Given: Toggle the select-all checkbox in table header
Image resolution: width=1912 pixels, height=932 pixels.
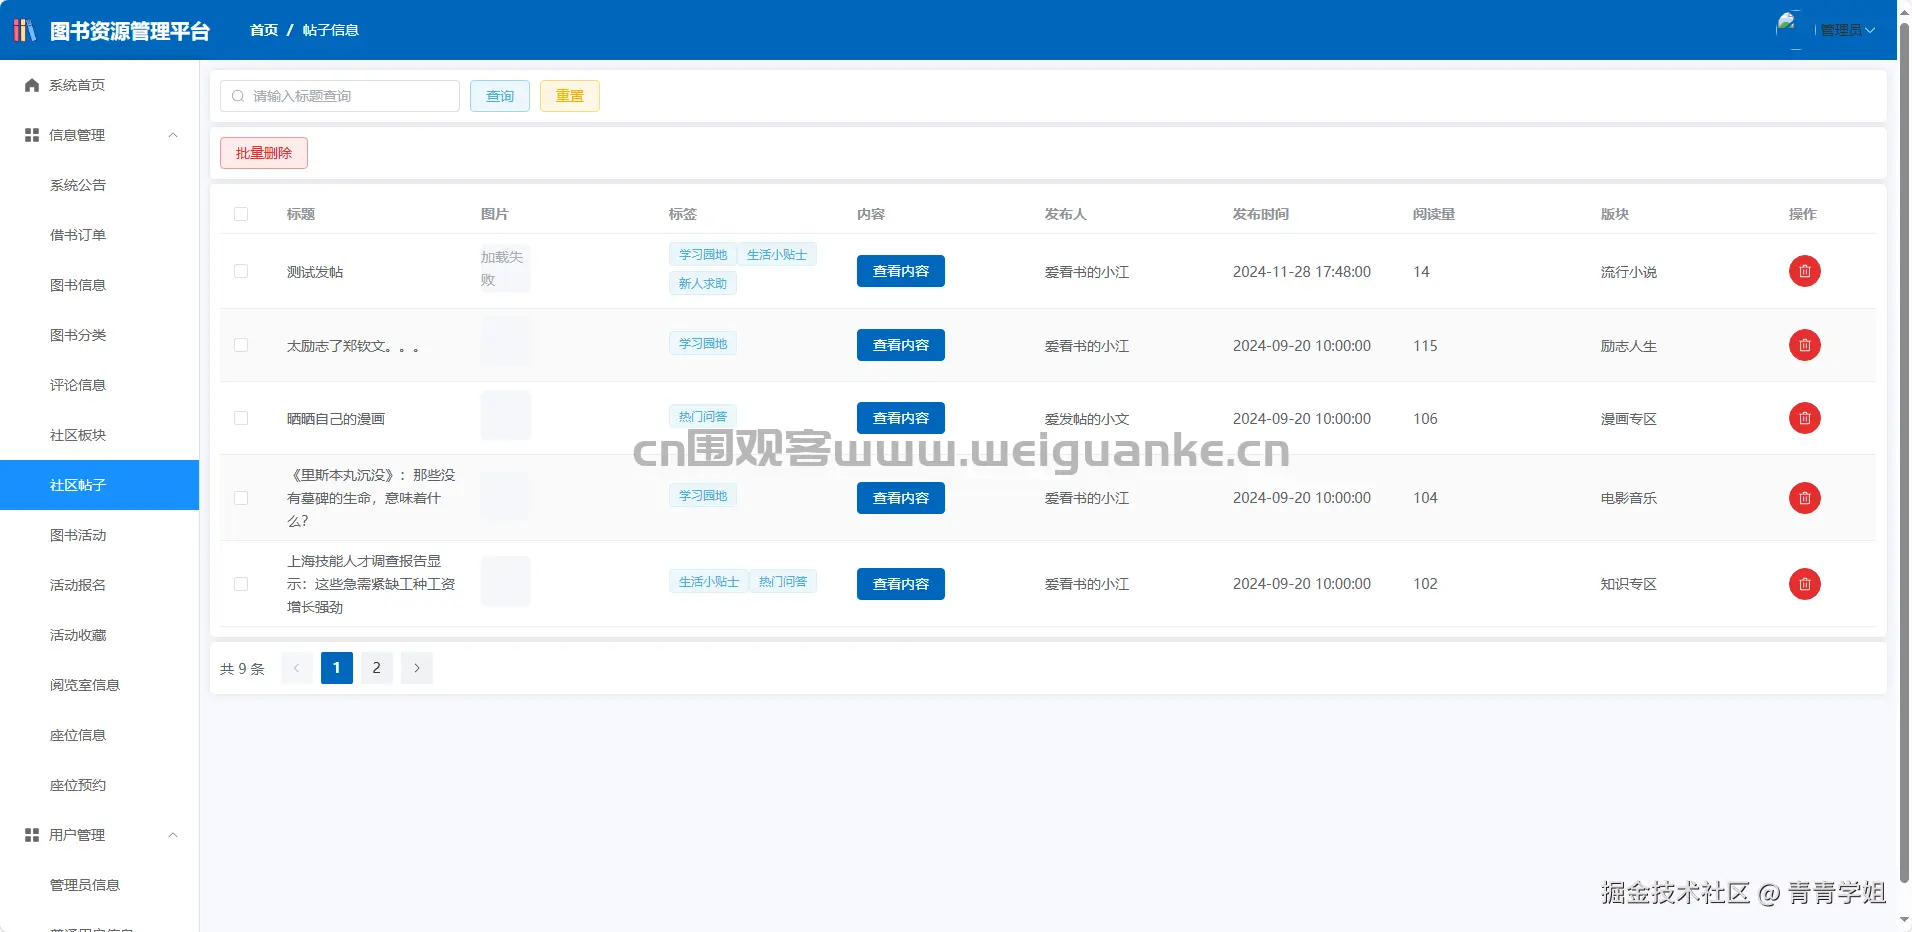Looking at the screenshot, I should [x=241, y=214].
